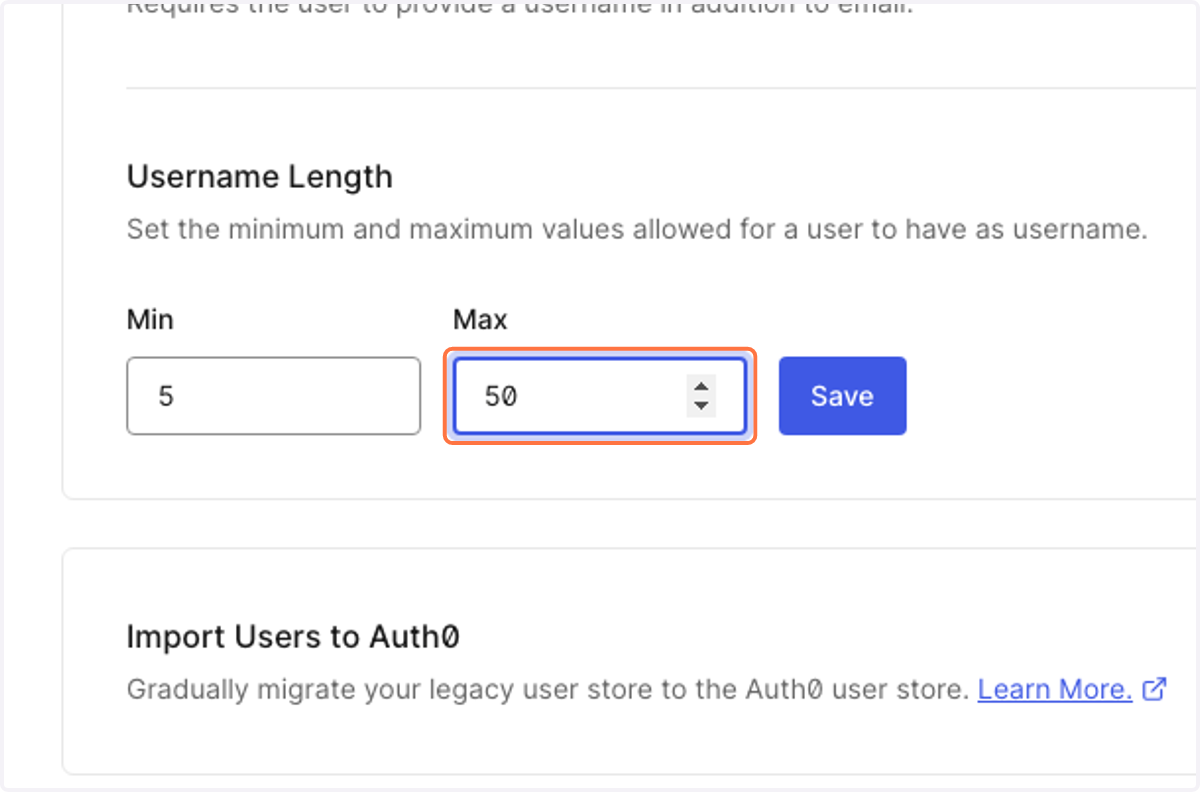Select the Import Users to Auth0 heading
1200x792 pixels.
(293, 636)
